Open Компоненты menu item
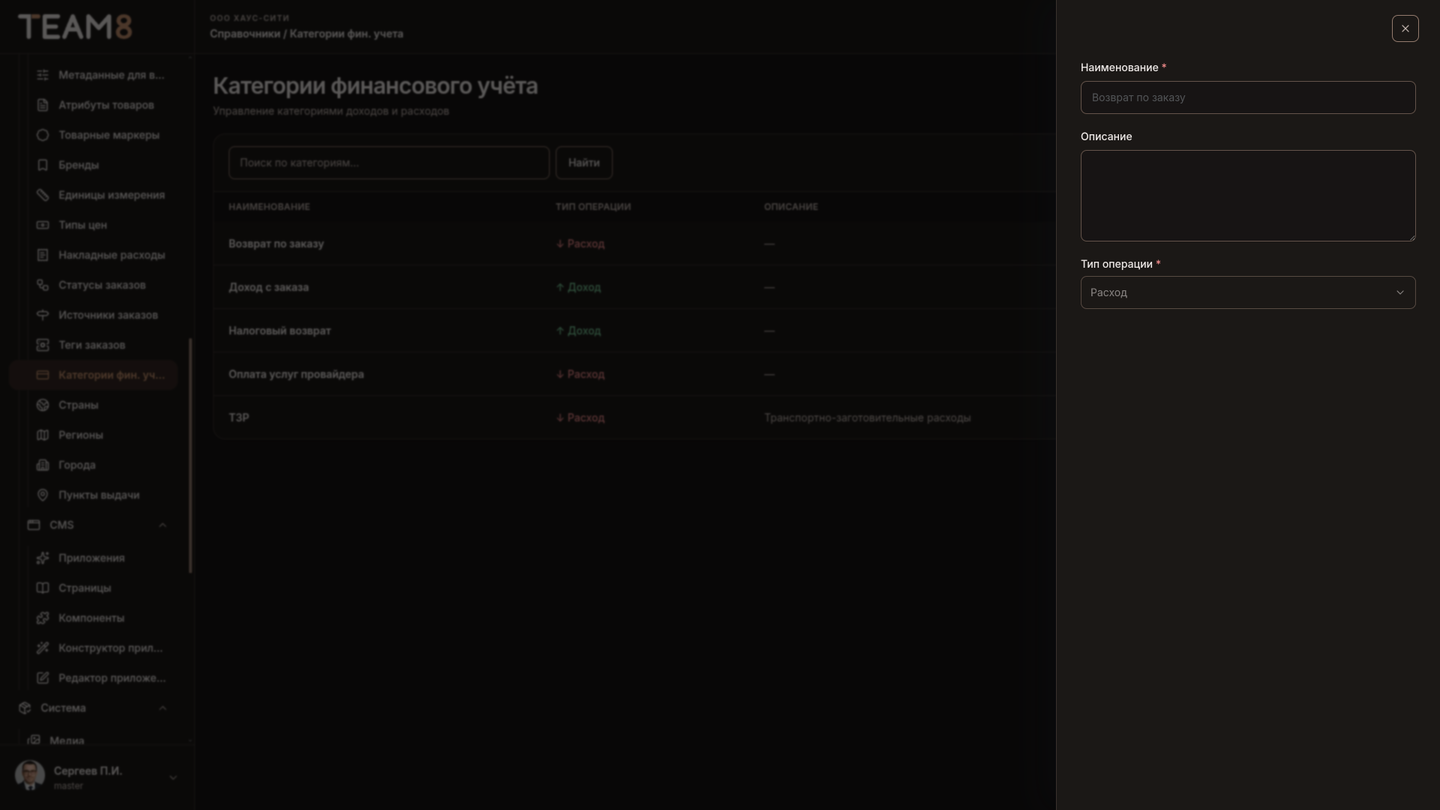 tap(94, 618)
